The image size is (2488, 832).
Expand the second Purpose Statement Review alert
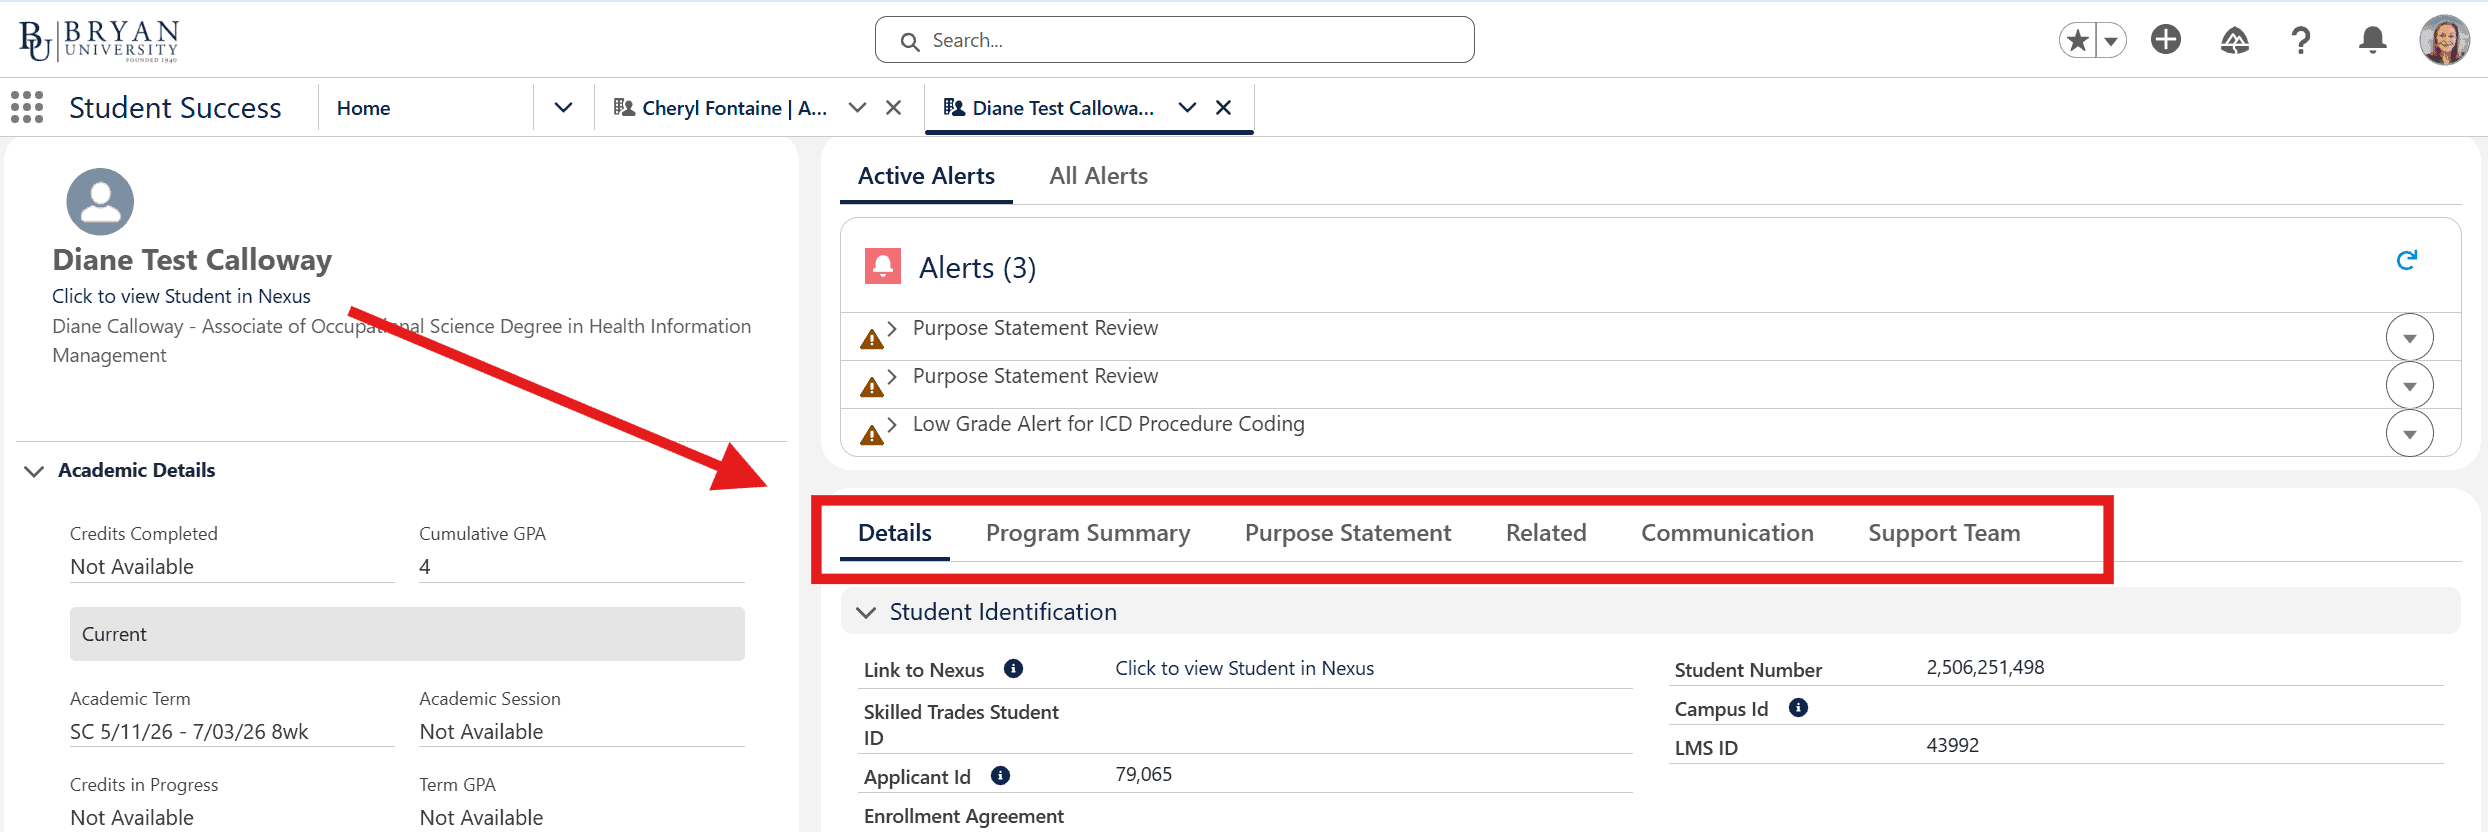click(x=892, y=376)
